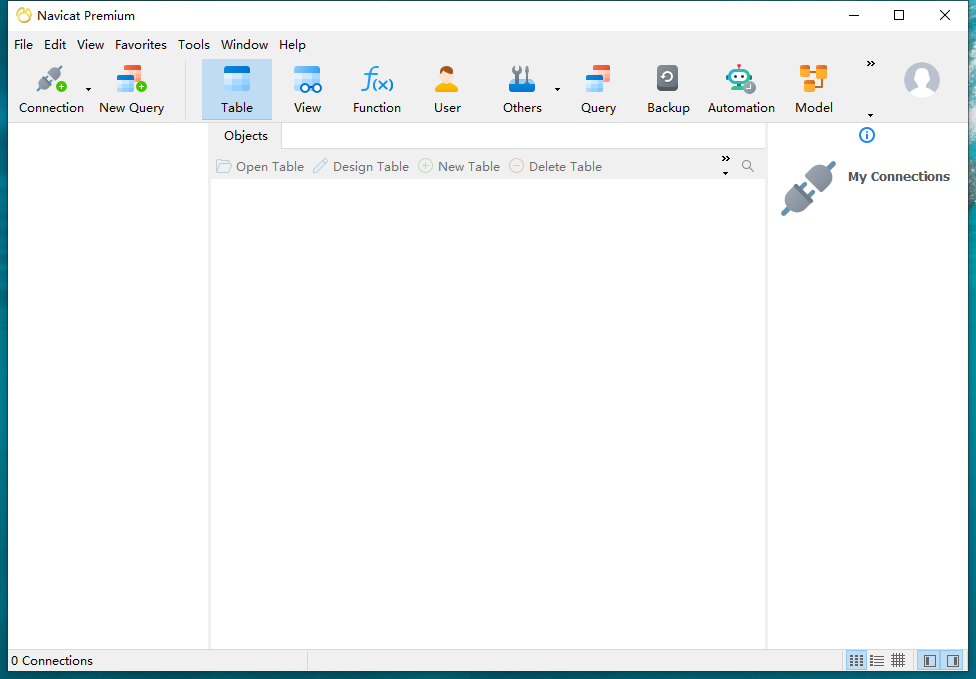Open main toolbar options small arrow

[870, 115]
